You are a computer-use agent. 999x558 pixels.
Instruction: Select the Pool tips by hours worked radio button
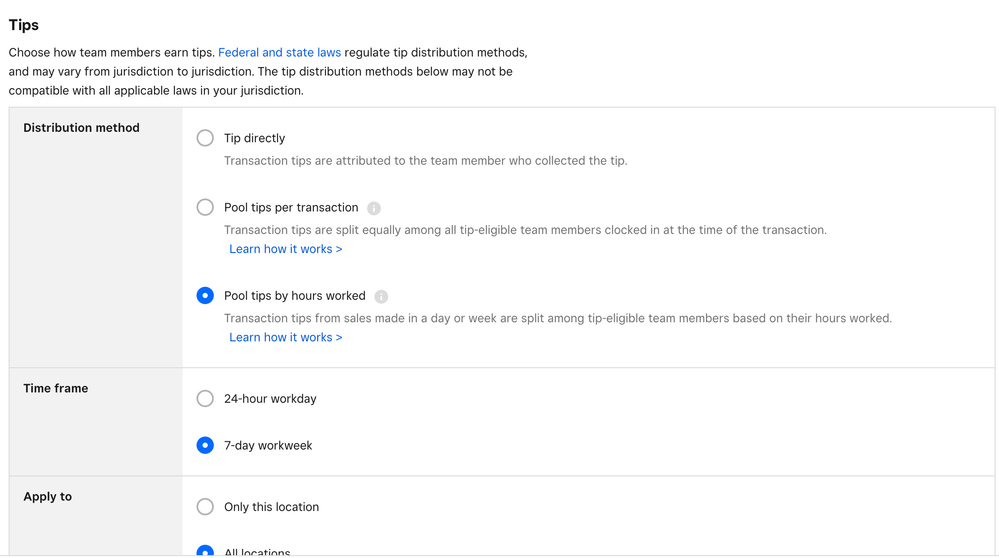click(x=205, y=295)
